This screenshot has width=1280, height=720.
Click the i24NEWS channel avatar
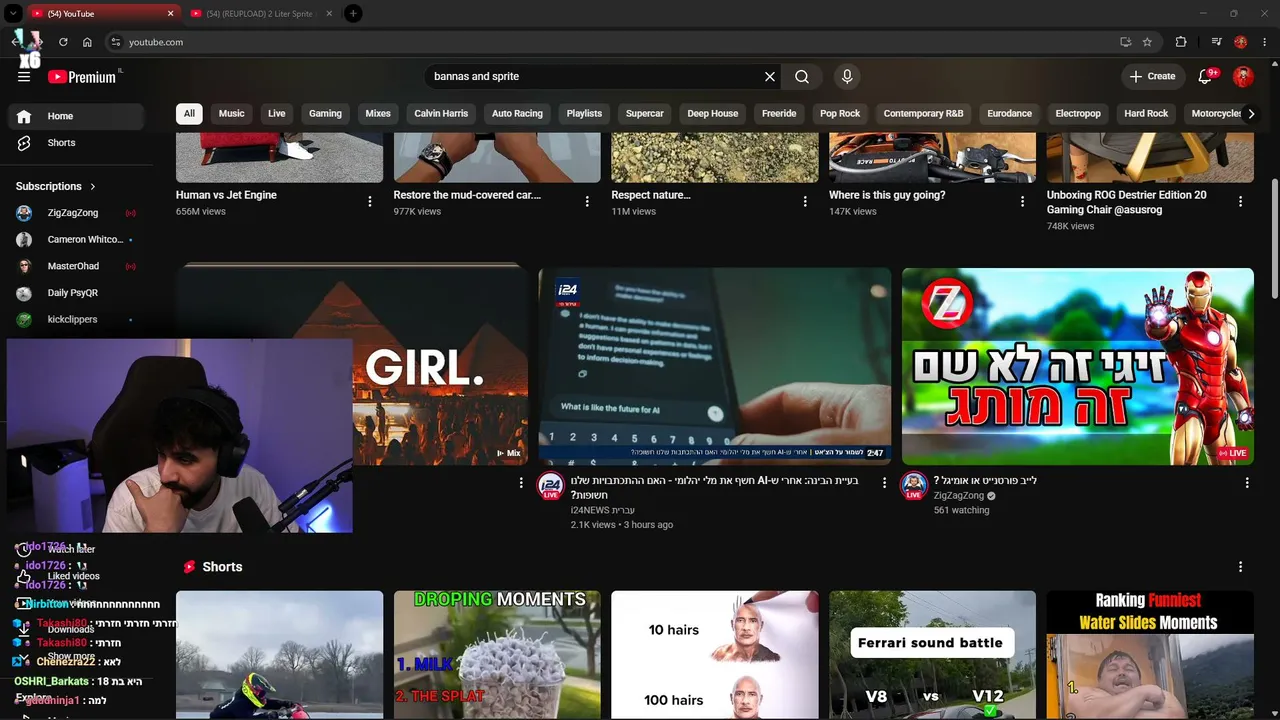[x=551, y=486]
